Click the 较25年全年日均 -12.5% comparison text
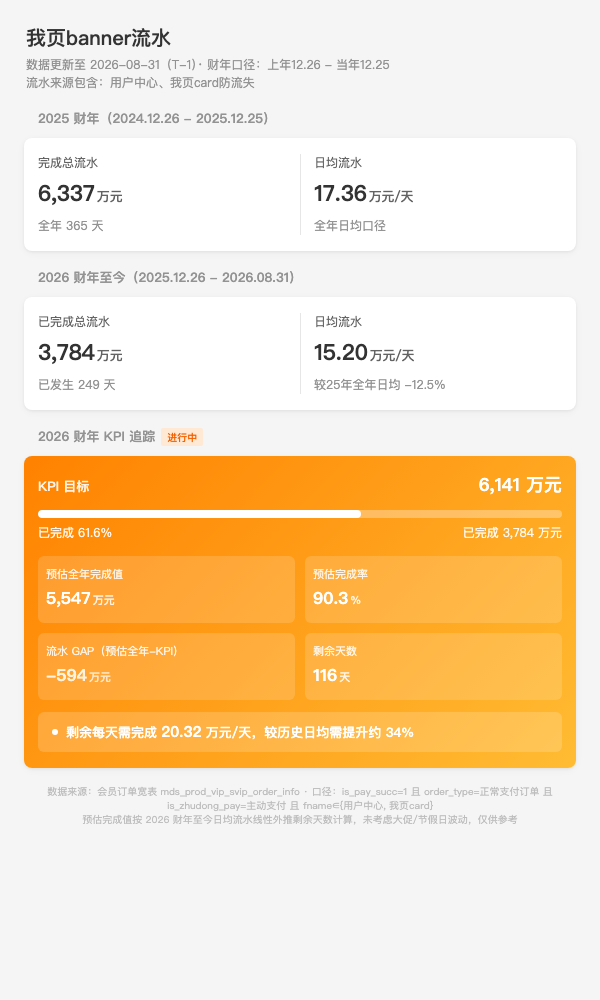 tap(379, 385)
